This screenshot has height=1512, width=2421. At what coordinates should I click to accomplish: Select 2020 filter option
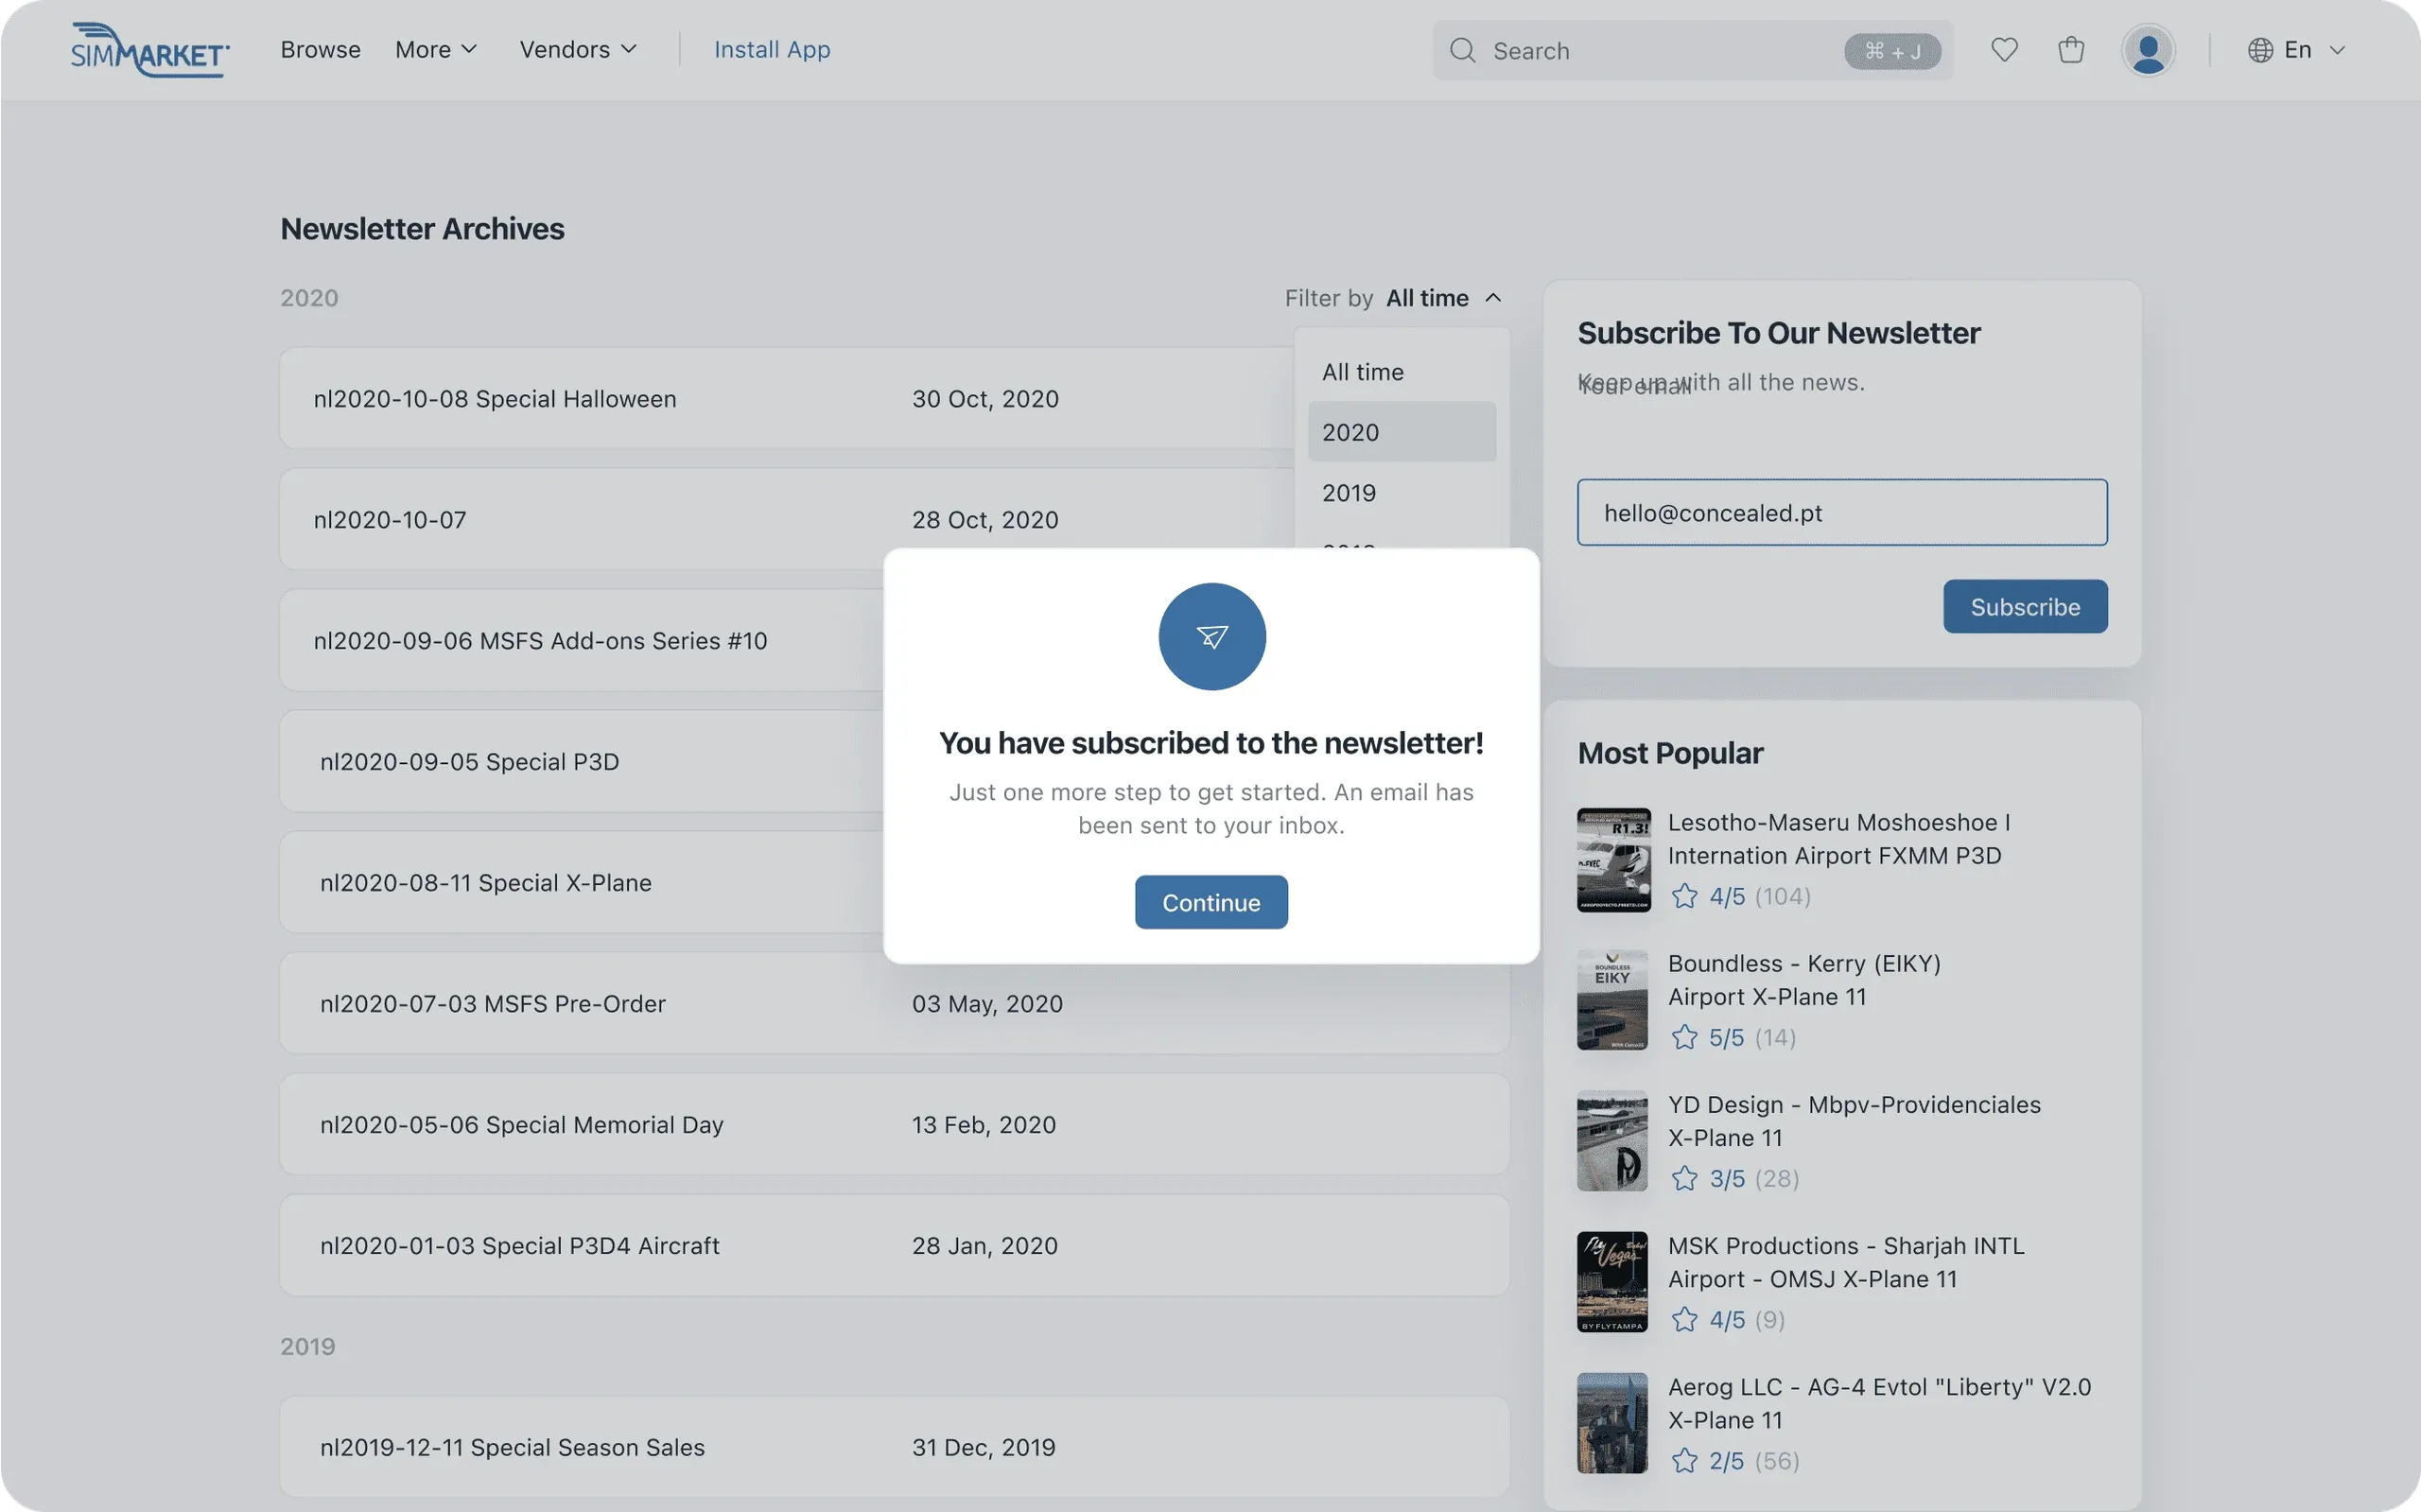tap(1402, 432)
